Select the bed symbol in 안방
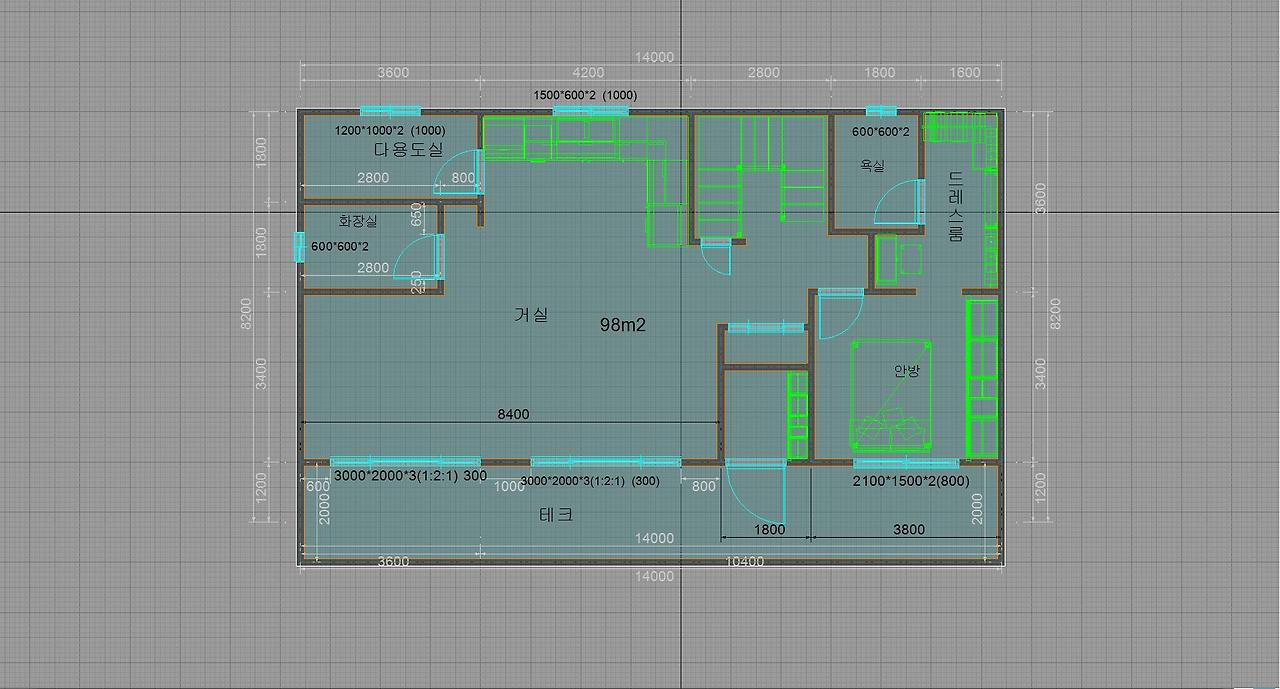The height and width of the screenshot is (689, 1280). pos(891,395)
